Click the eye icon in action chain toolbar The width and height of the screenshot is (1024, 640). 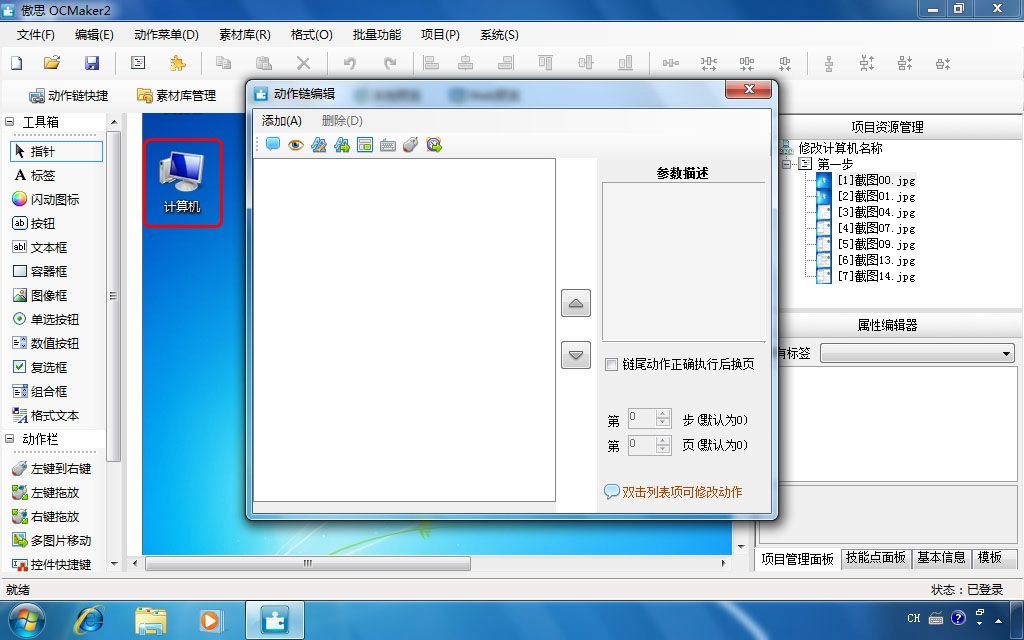click(x=296, y=145)
